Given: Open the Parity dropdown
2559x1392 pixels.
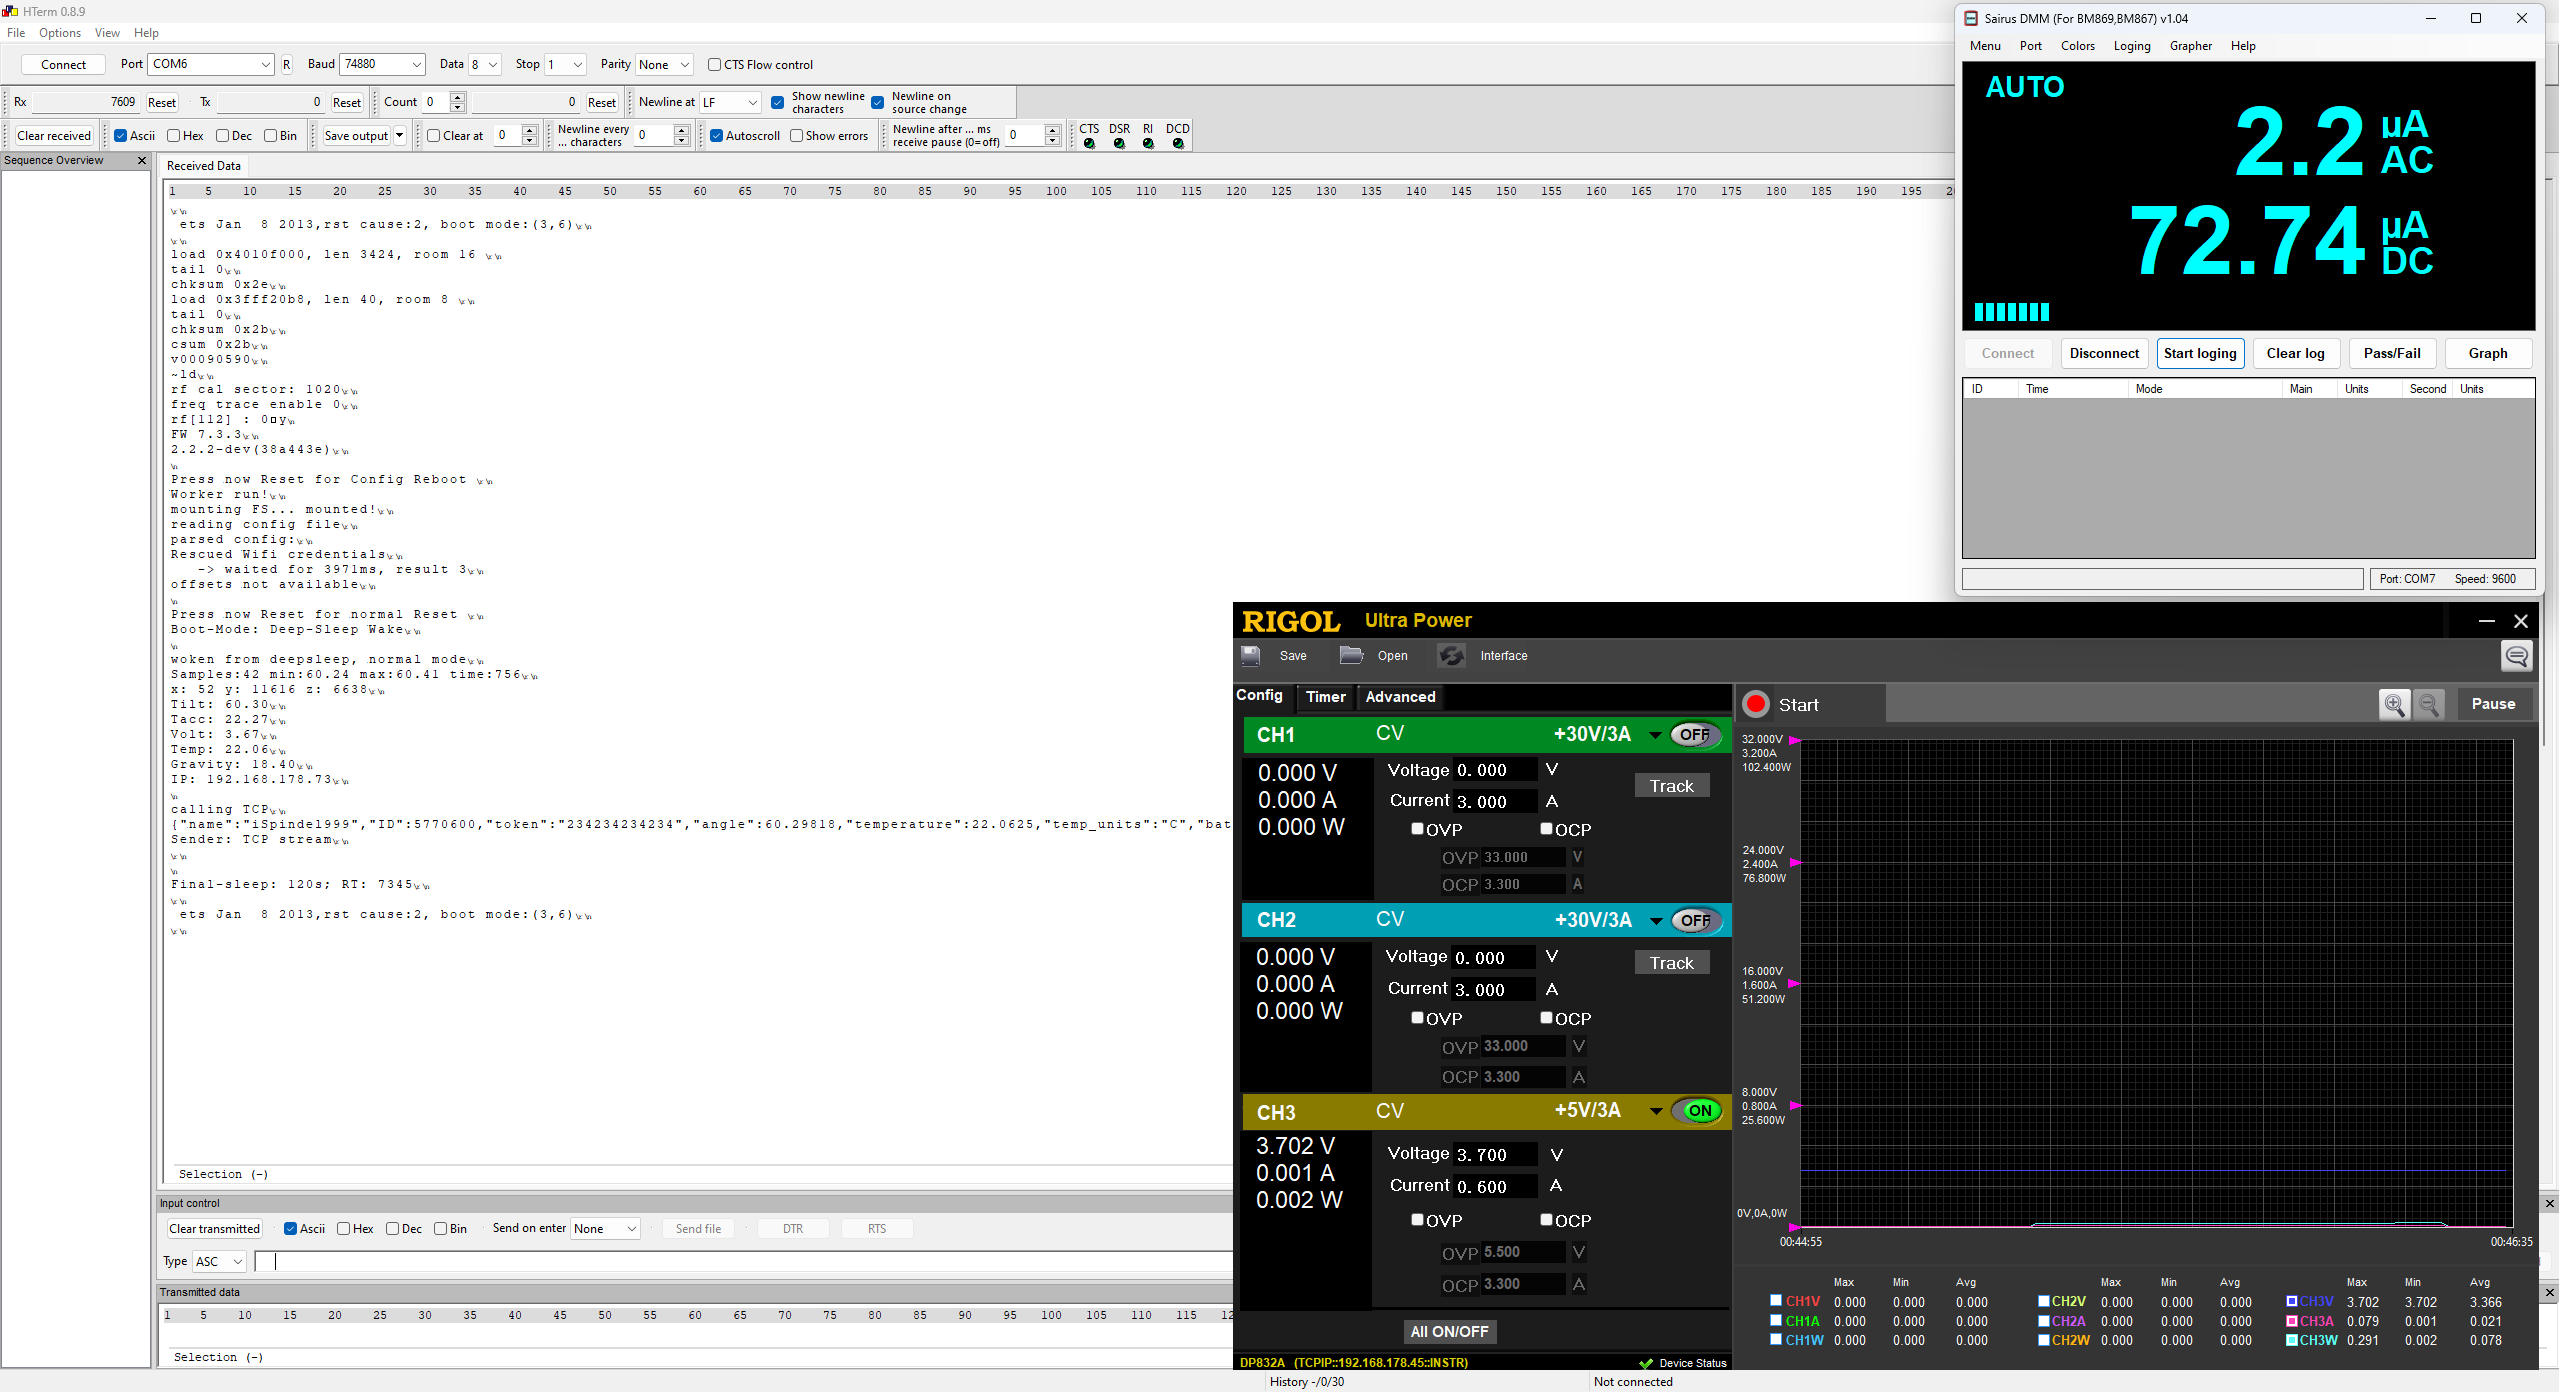Looking at the screenshot, I should [x=685, y=65].
